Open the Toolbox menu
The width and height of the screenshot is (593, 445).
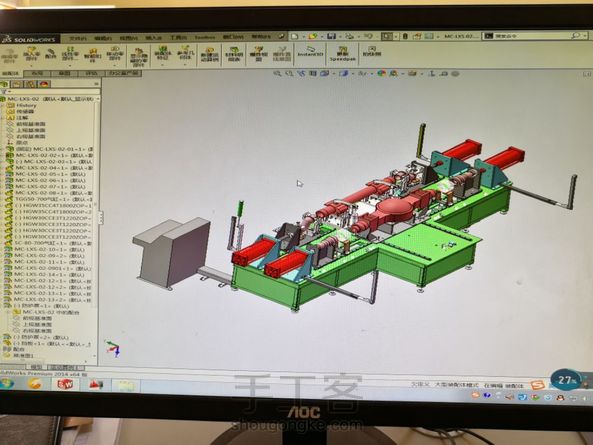[x=205, y=37]
